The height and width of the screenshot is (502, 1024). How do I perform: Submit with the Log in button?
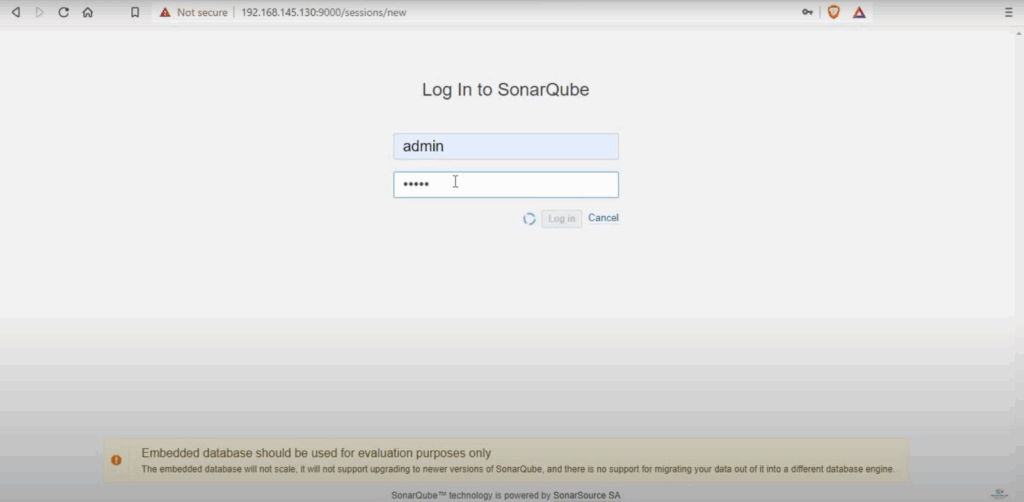[x=562, y=219]
